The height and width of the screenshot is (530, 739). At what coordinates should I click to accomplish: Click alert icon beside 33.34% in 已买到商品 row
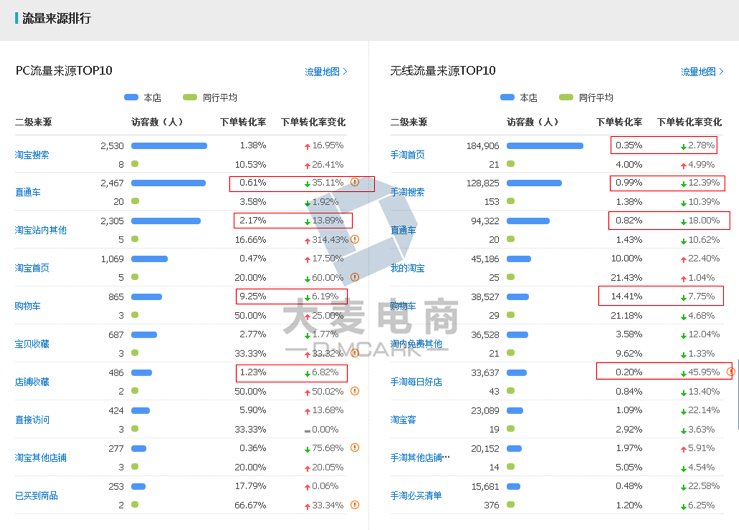(x=354, y=504)
